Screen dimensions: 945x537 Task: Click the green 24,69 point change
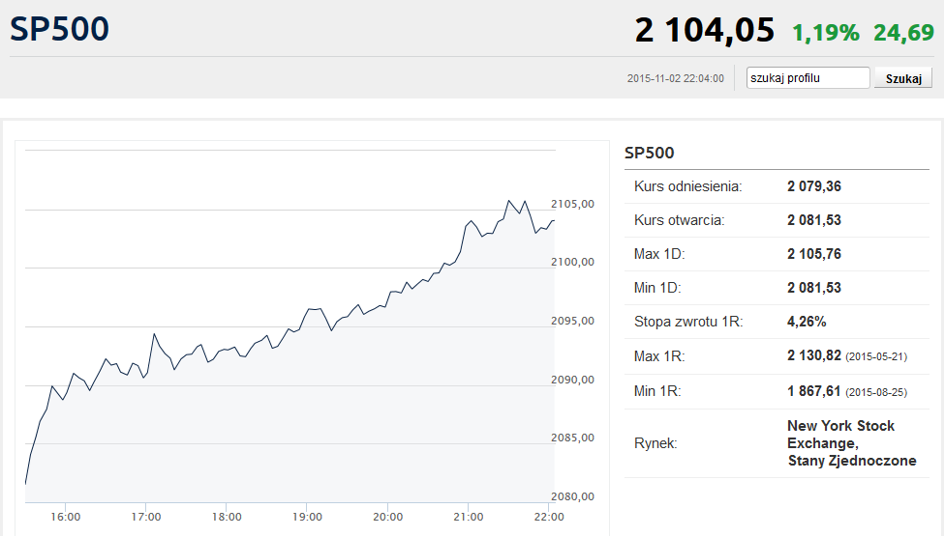click(903, 33)
